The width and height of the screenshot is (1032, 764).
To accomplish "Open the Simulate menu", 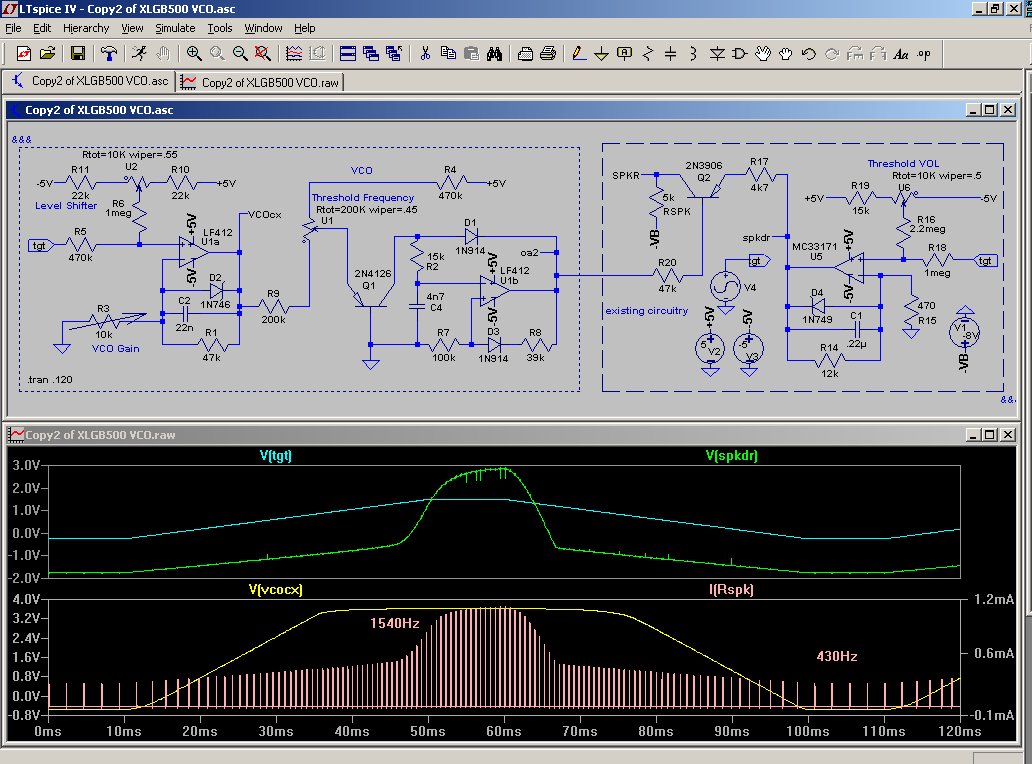I will click(x=175, y=28).
